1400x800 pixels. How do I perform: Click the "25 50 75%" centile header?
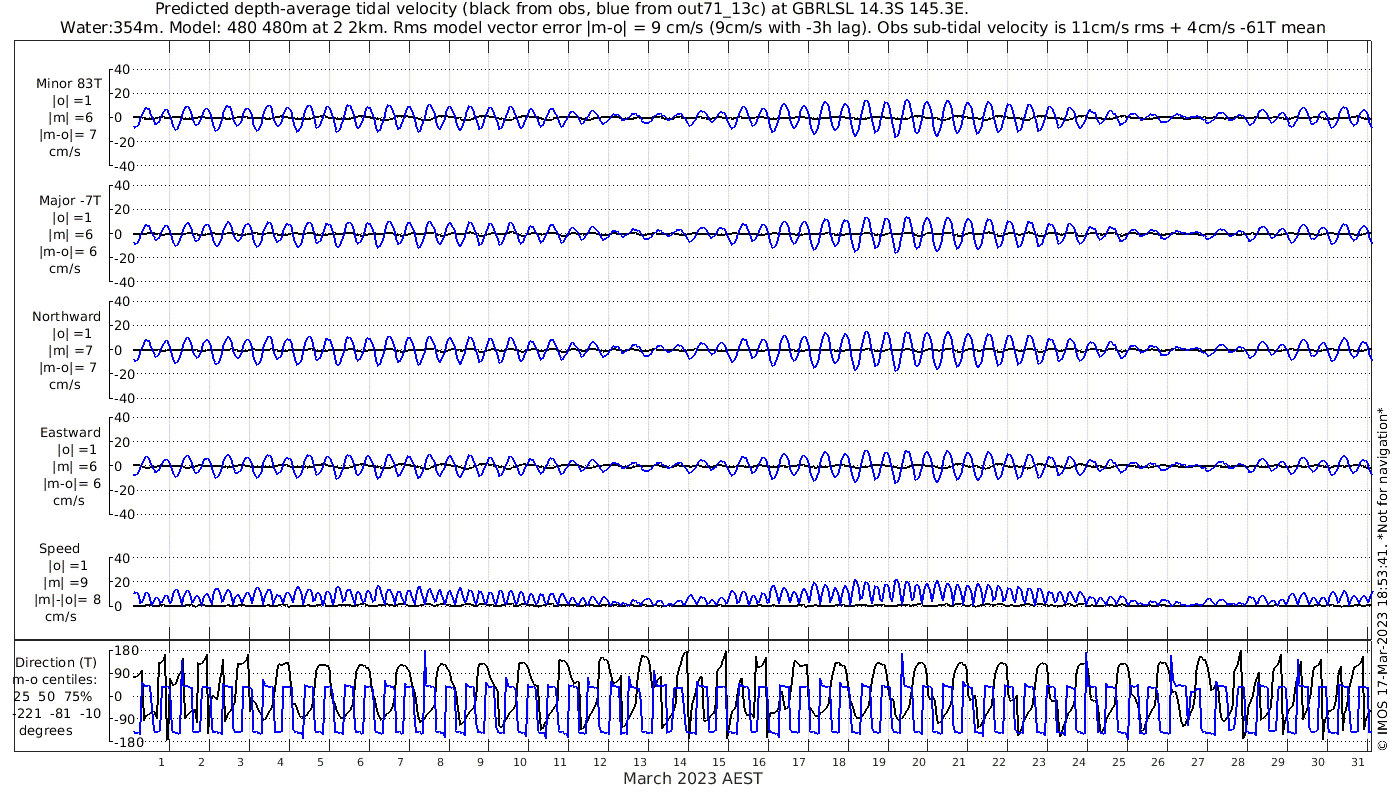pyautogui.click(x=53, y=697)
